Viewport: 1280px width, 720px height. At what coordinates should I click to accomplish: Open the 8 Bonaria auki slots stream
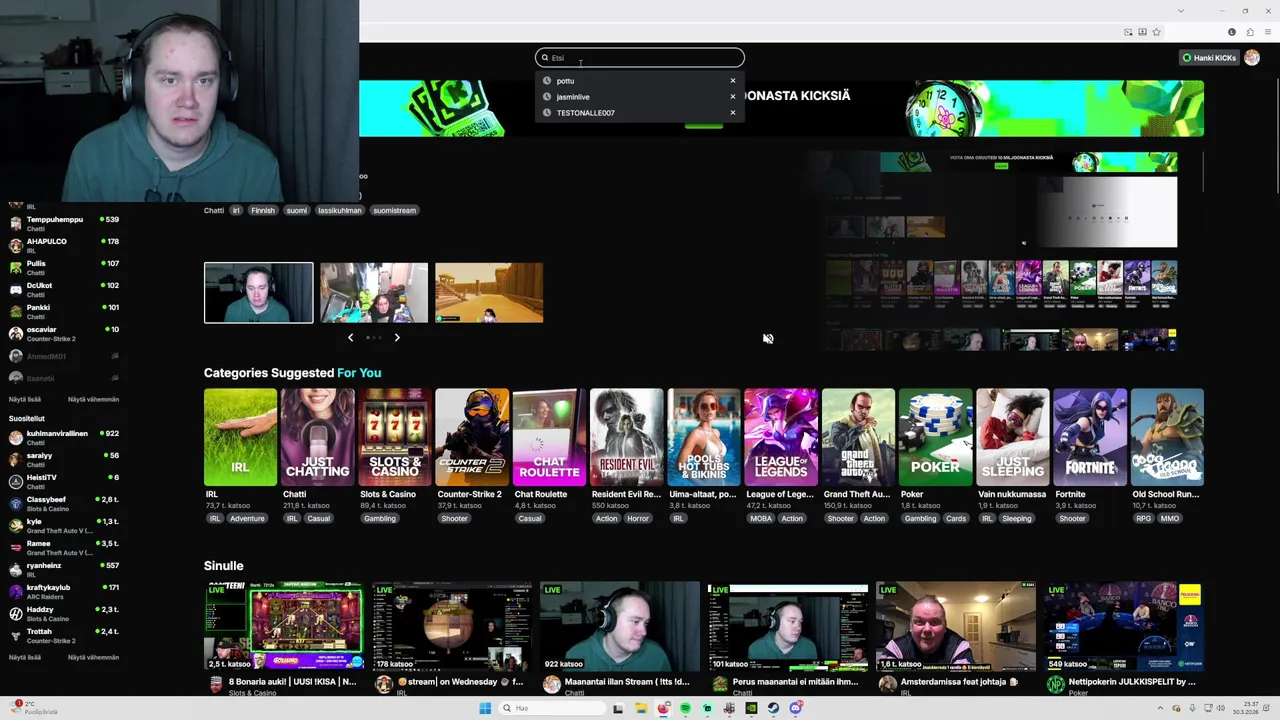coord(284,627)
